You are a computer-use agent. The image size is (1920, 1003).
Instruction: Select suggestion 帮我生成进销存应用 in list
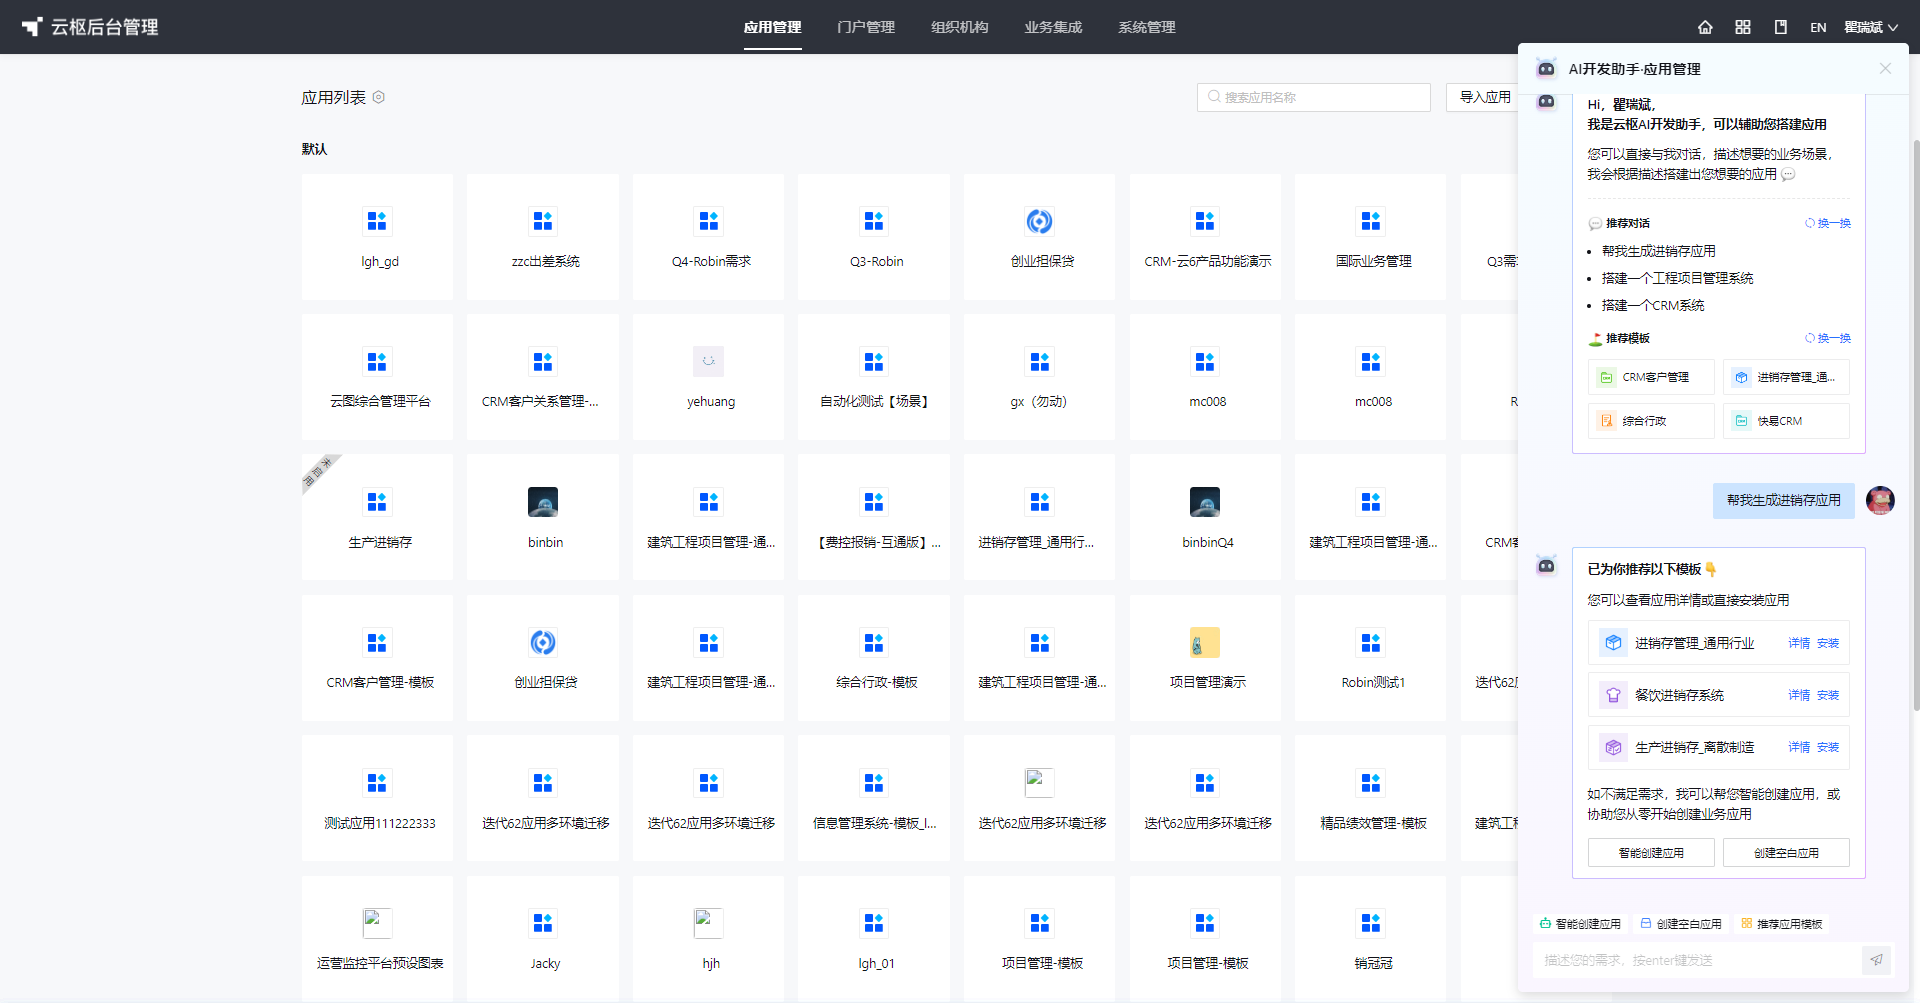point(1658,251)
